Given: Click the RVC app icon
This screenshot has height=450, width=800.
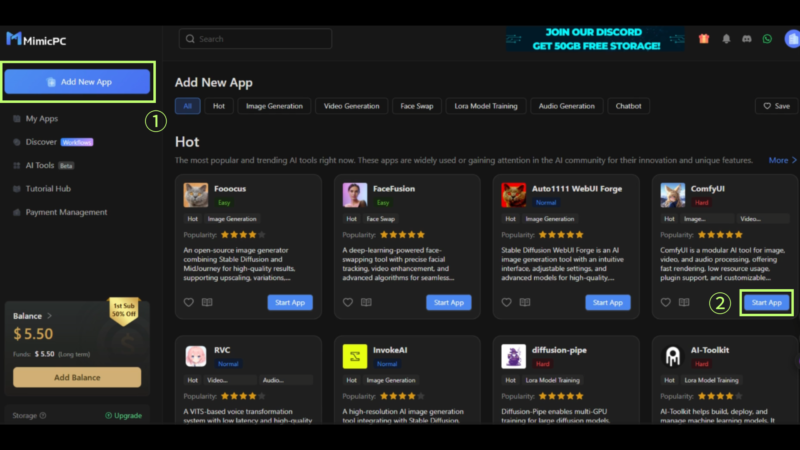Looking at the screenshot, I should [196, 356].
